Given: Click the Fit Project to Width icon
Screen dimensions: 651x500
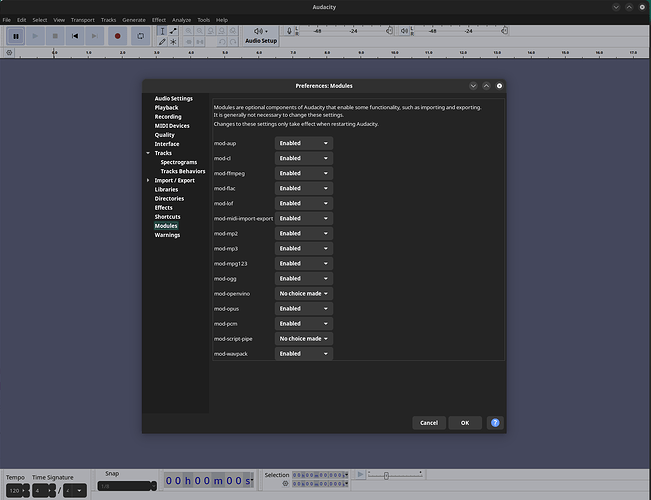Looking at the screenshot, I should [x=222, y=31].
